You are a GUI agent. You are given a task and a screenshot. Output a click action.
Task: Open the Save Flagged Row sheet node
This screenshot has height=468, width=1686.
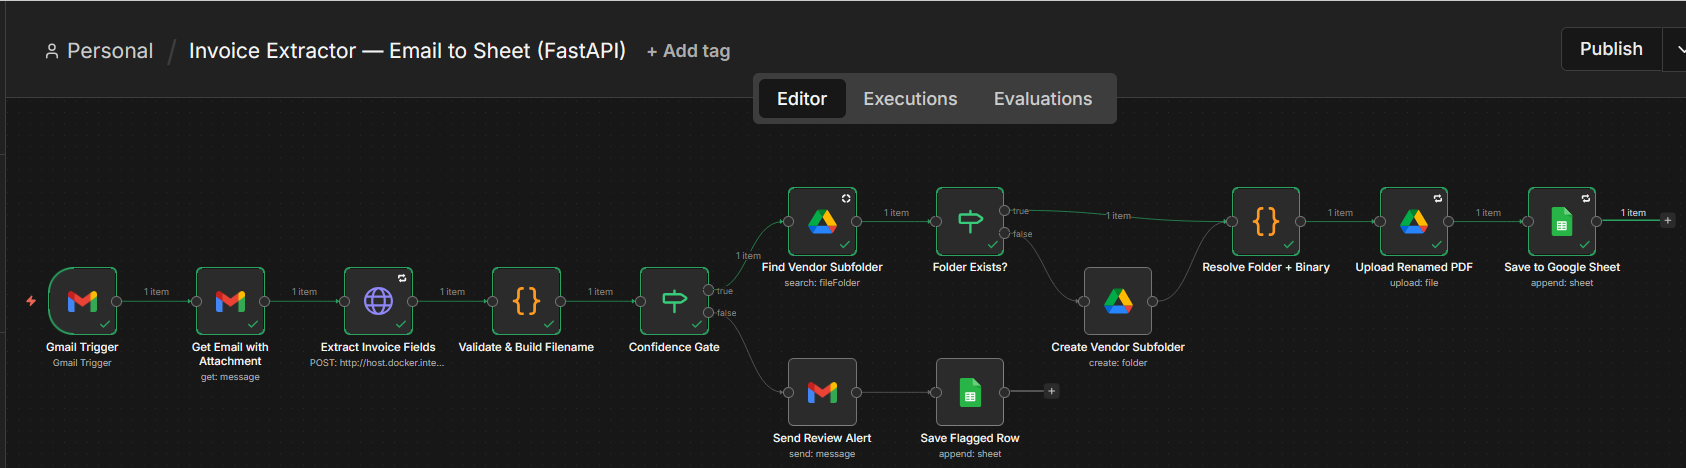point(970,392)
